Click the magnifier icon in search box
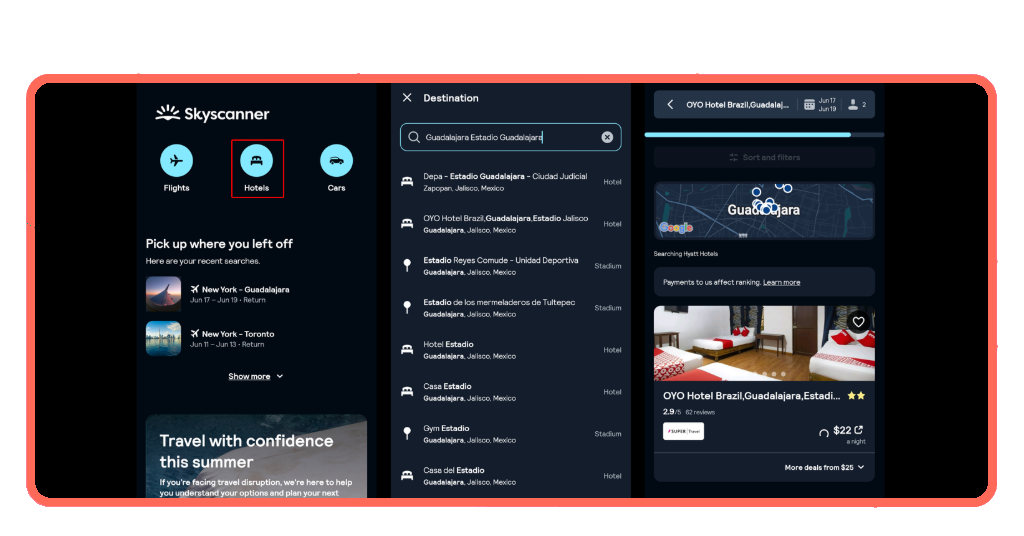 point(414,137)
